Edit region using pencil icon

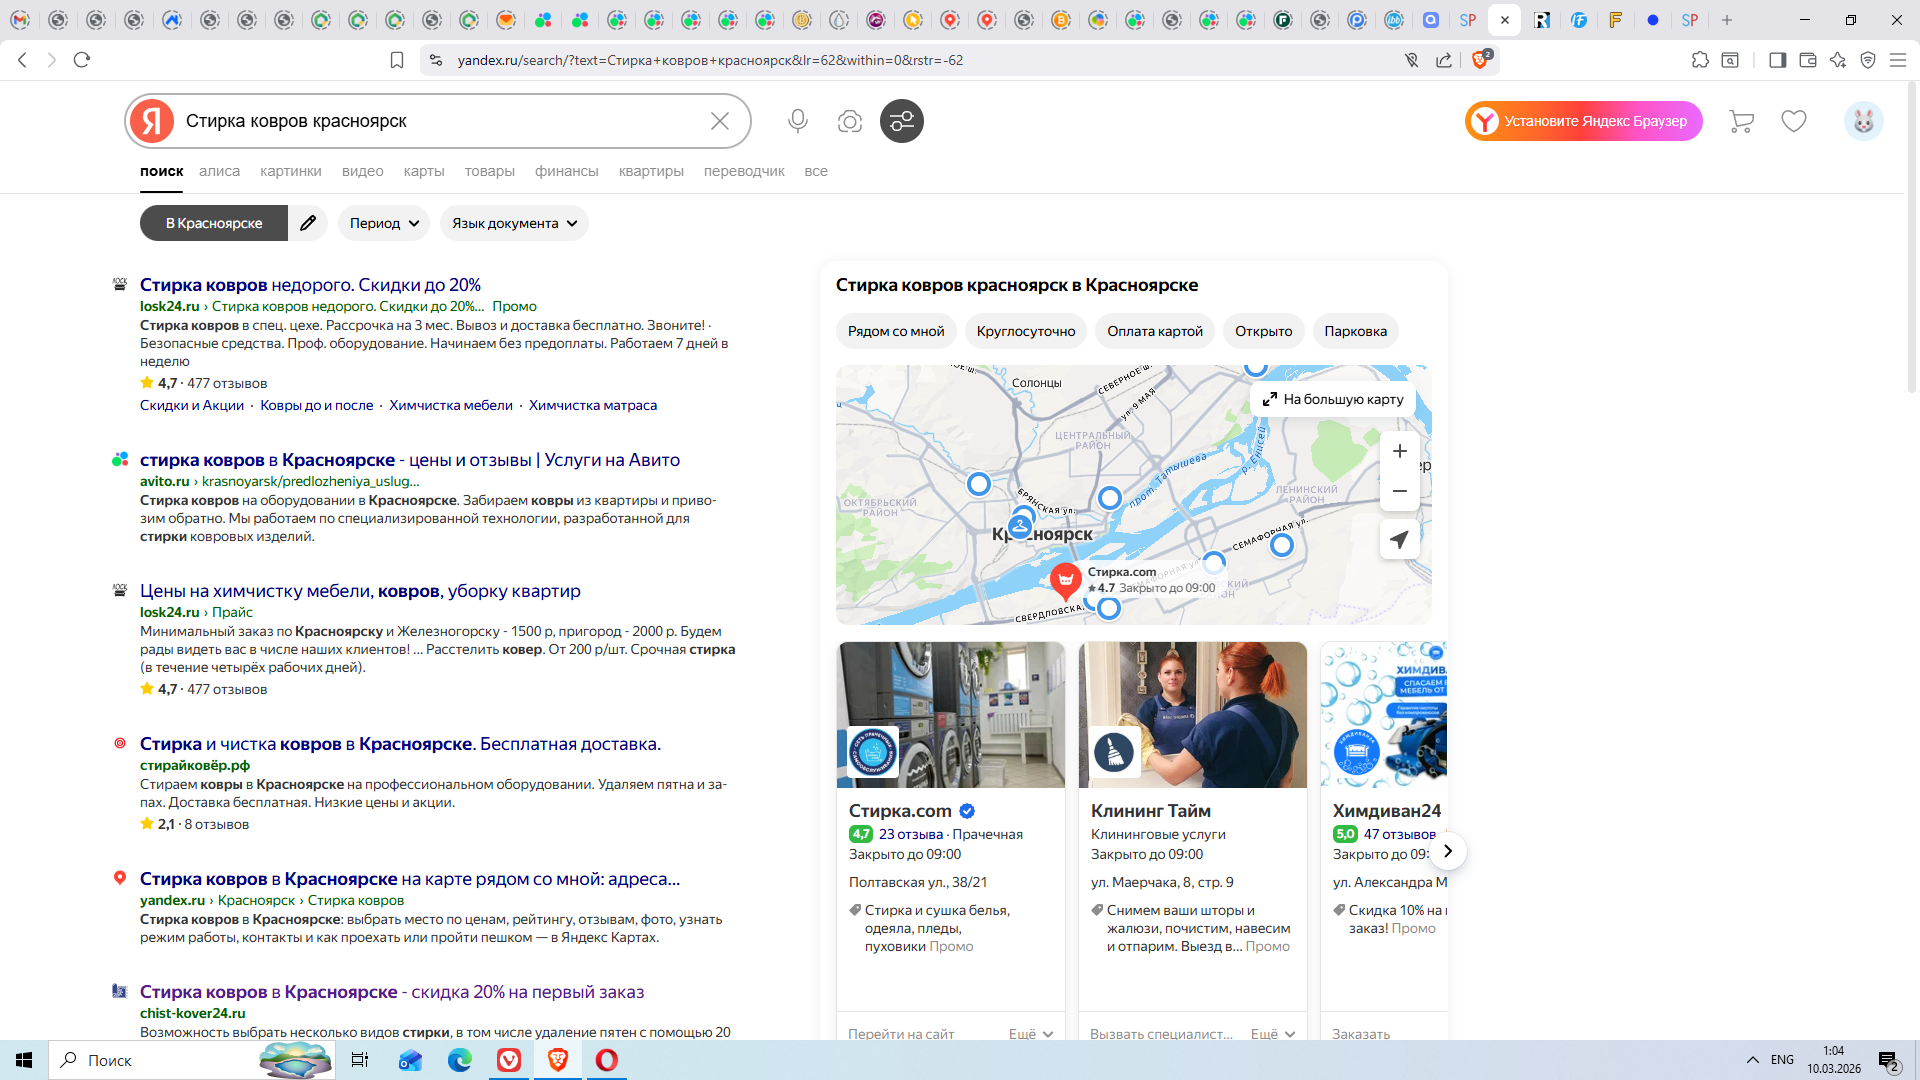coord(308,223)
